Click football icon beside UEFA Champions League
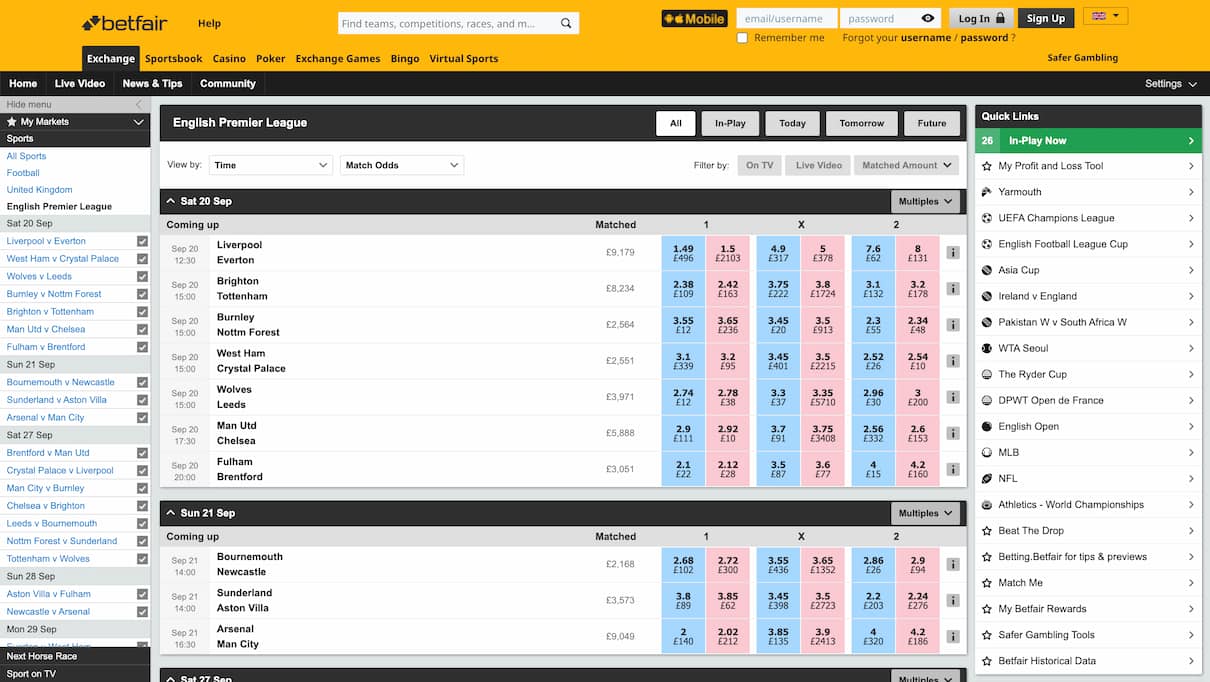The width and height of the screenshot is (1210, 682). (987, 218)
